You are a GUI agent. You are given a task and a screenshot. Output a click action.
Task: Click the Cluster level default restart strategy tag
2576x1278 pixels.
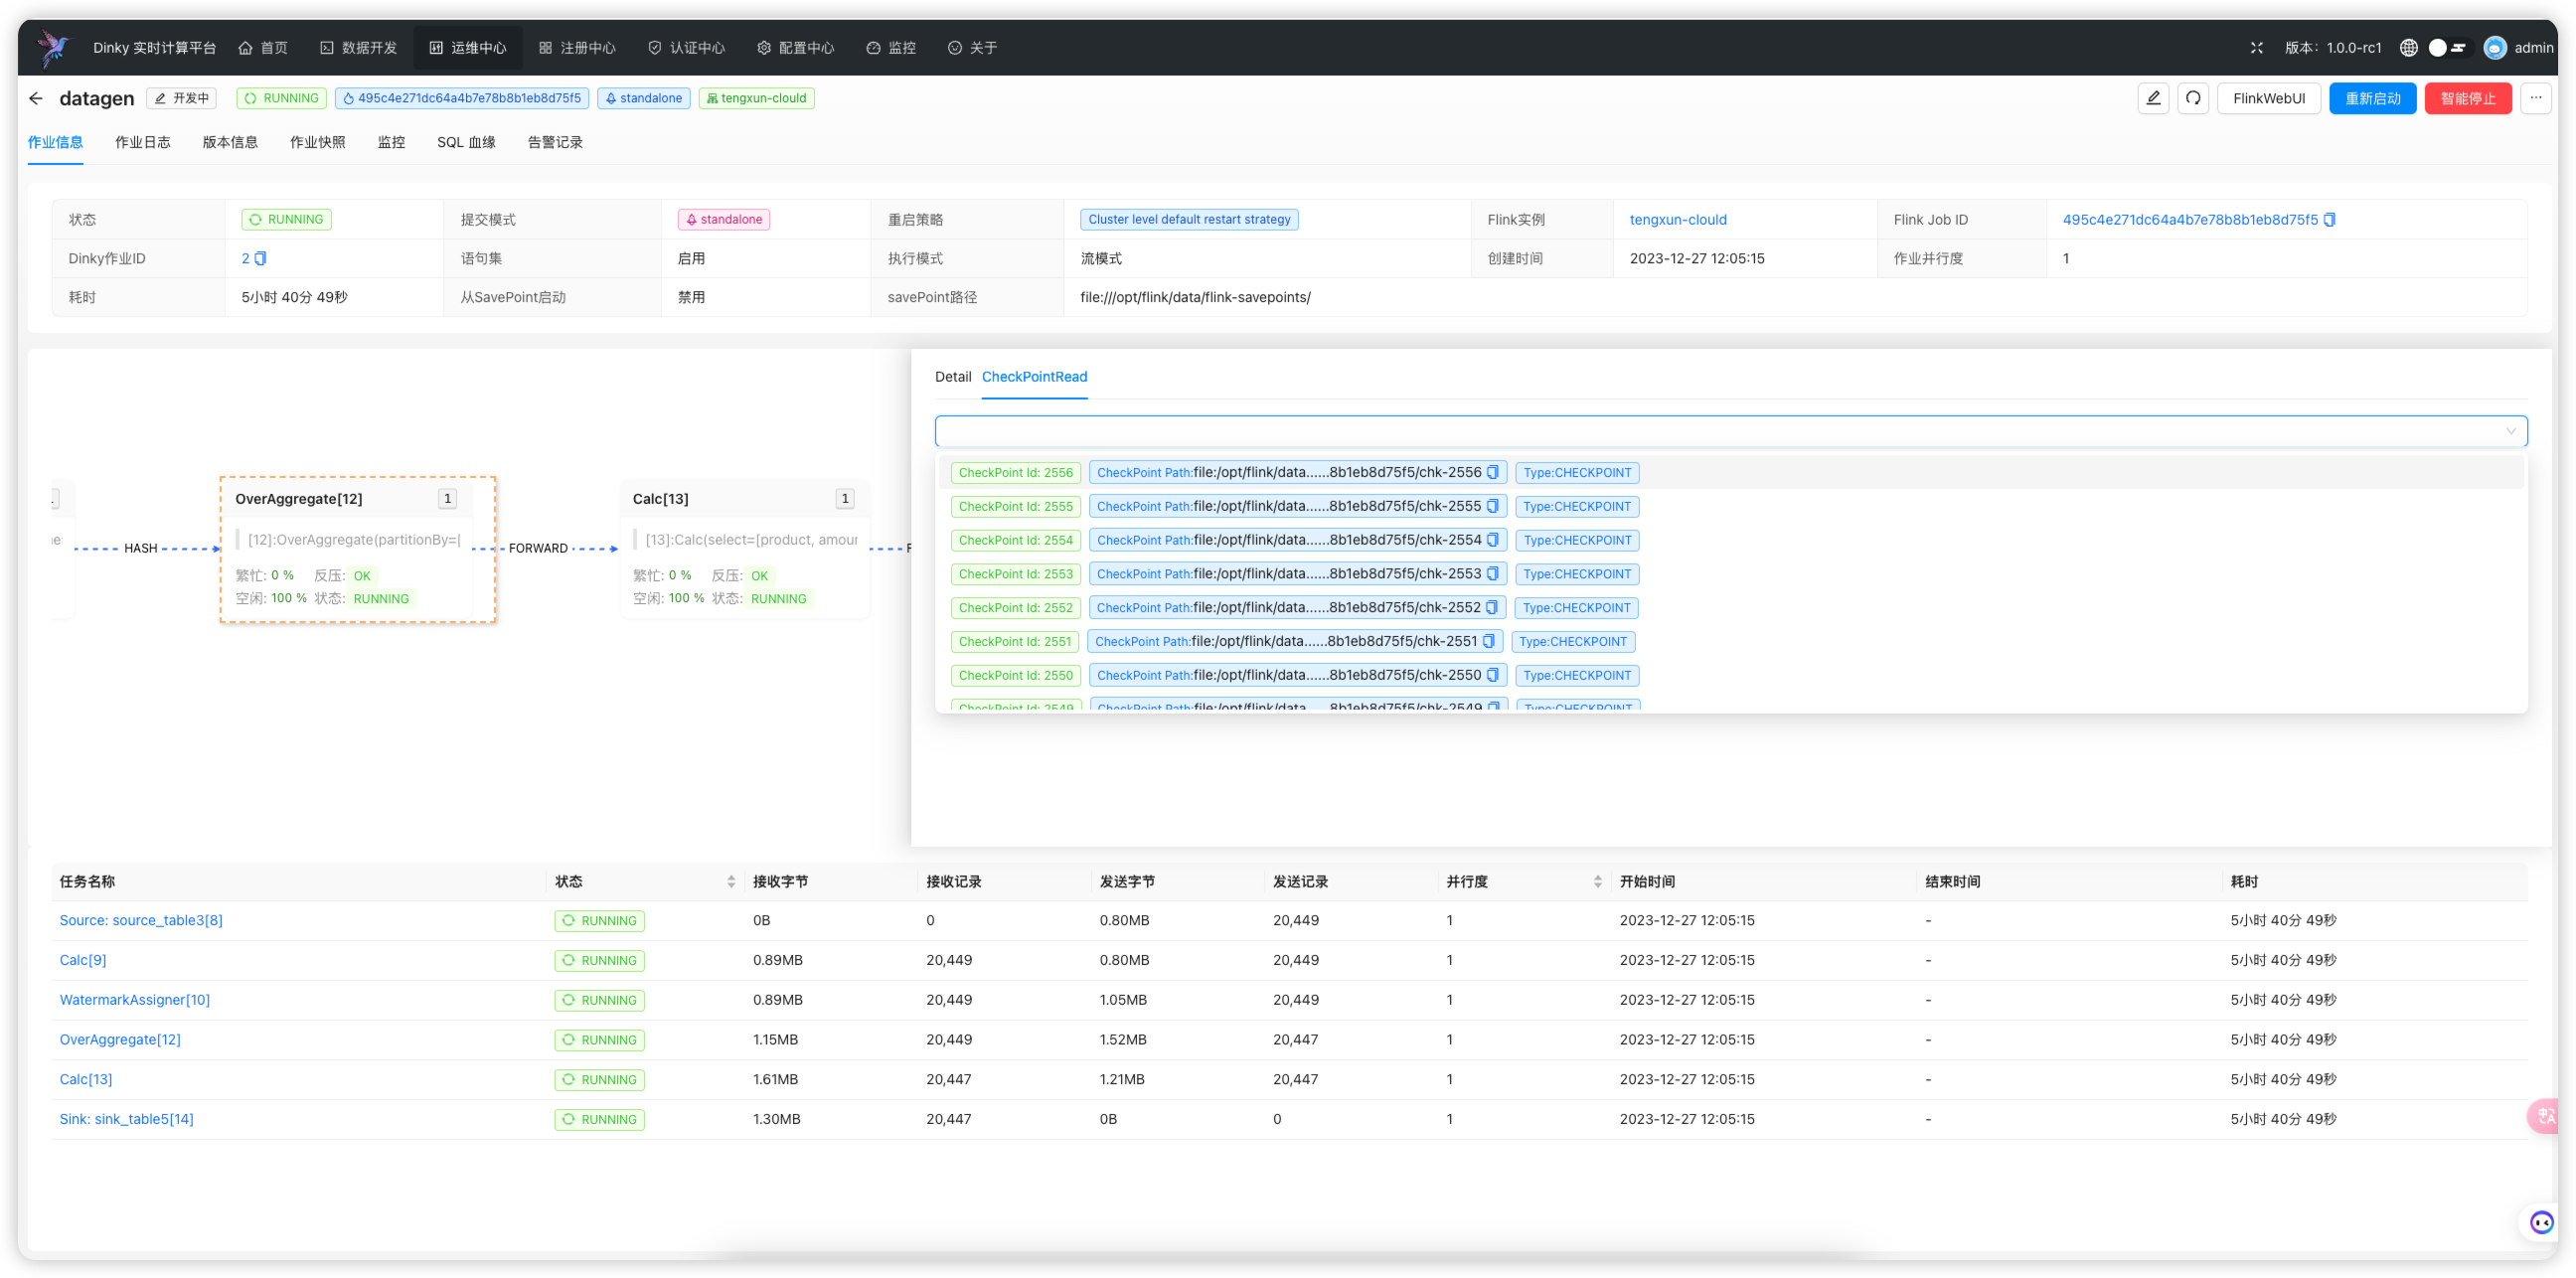click(x=1189, y=220)
